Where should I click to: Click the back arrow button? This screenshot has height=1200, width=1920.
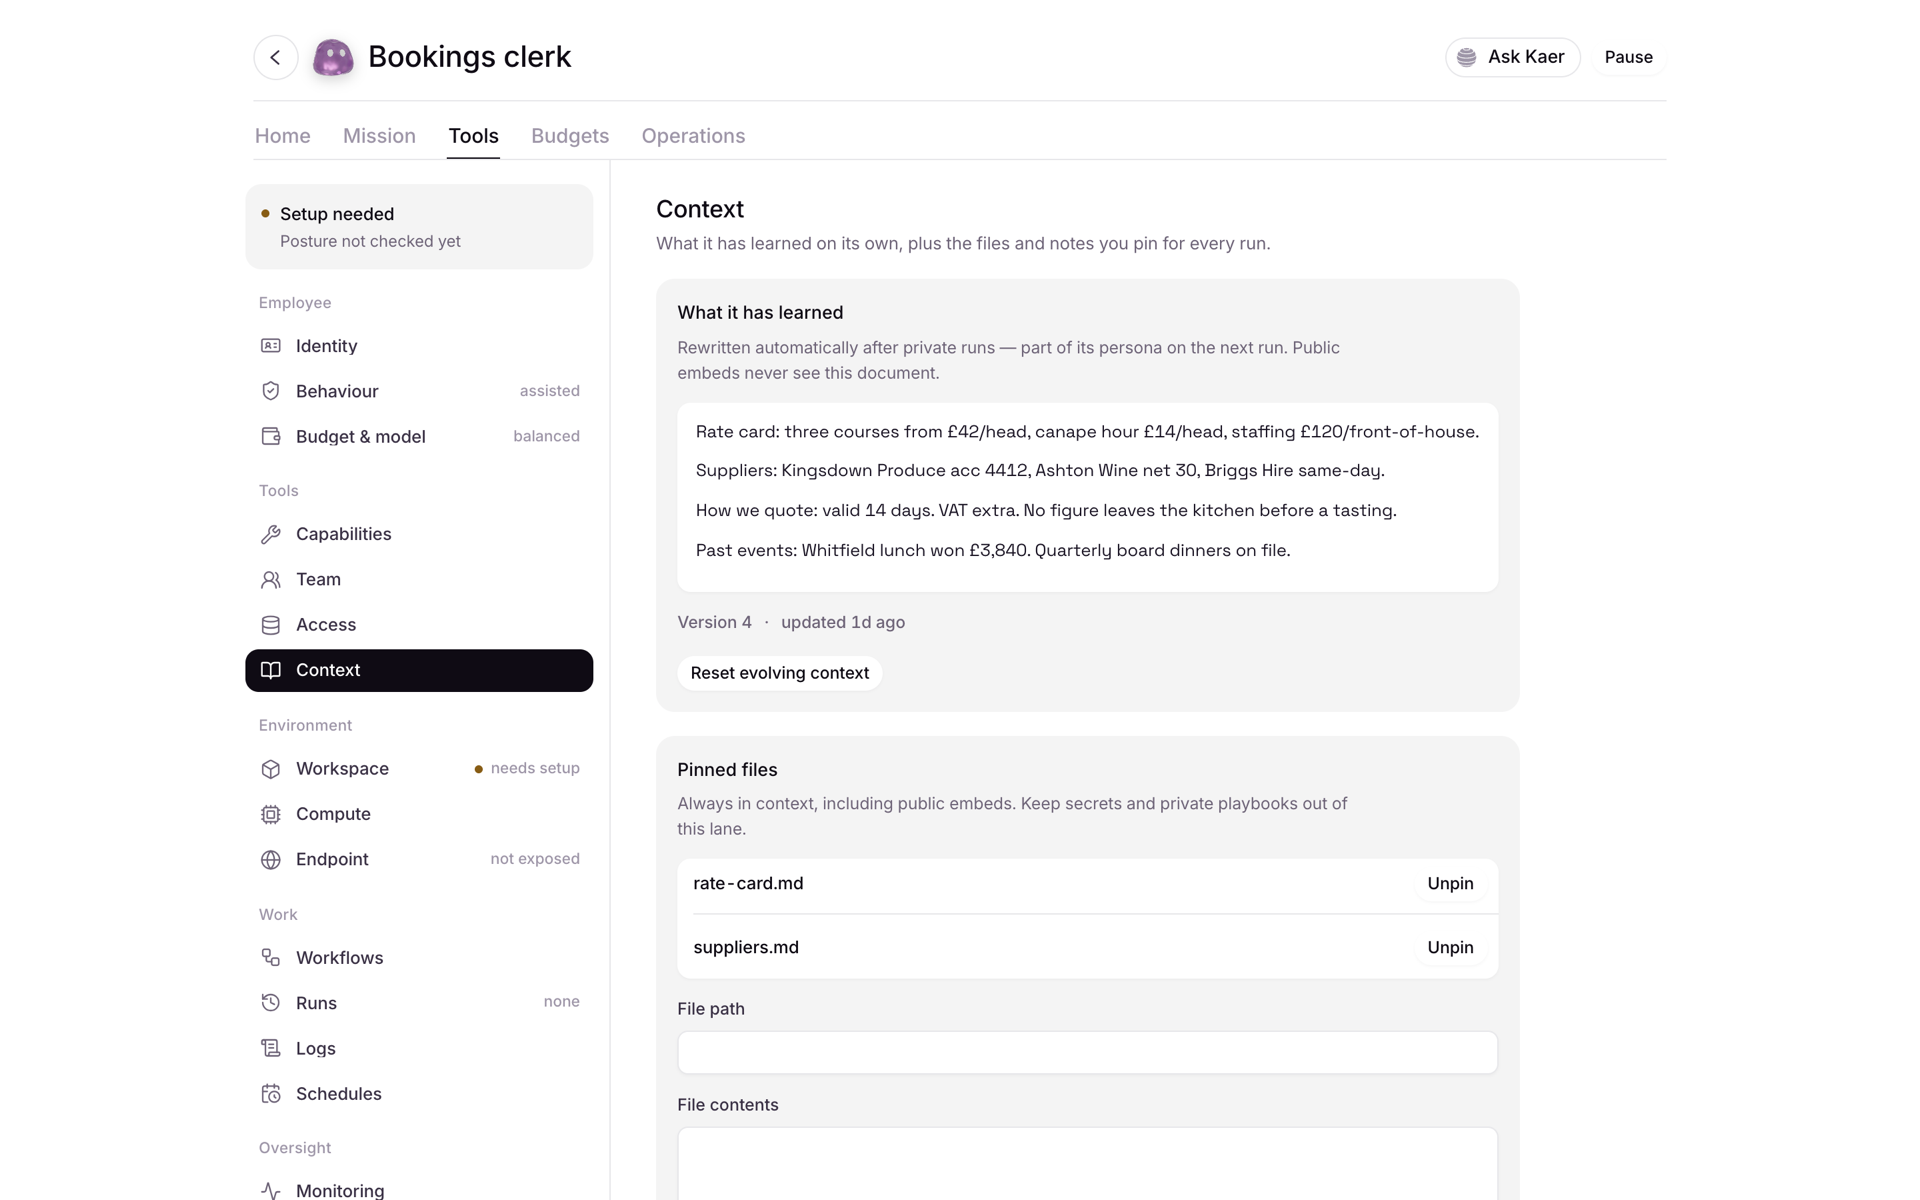point(276,57)
